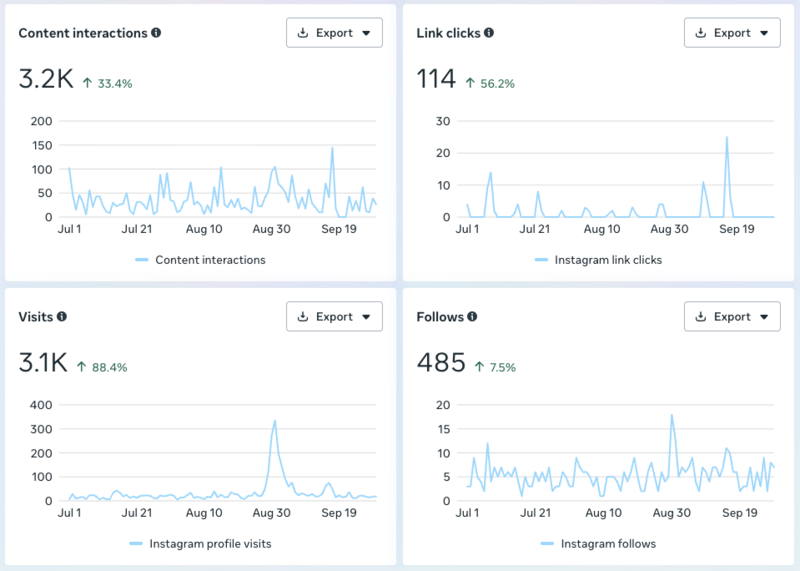Click download icon in Follows Export button

(x=701, y=317)
